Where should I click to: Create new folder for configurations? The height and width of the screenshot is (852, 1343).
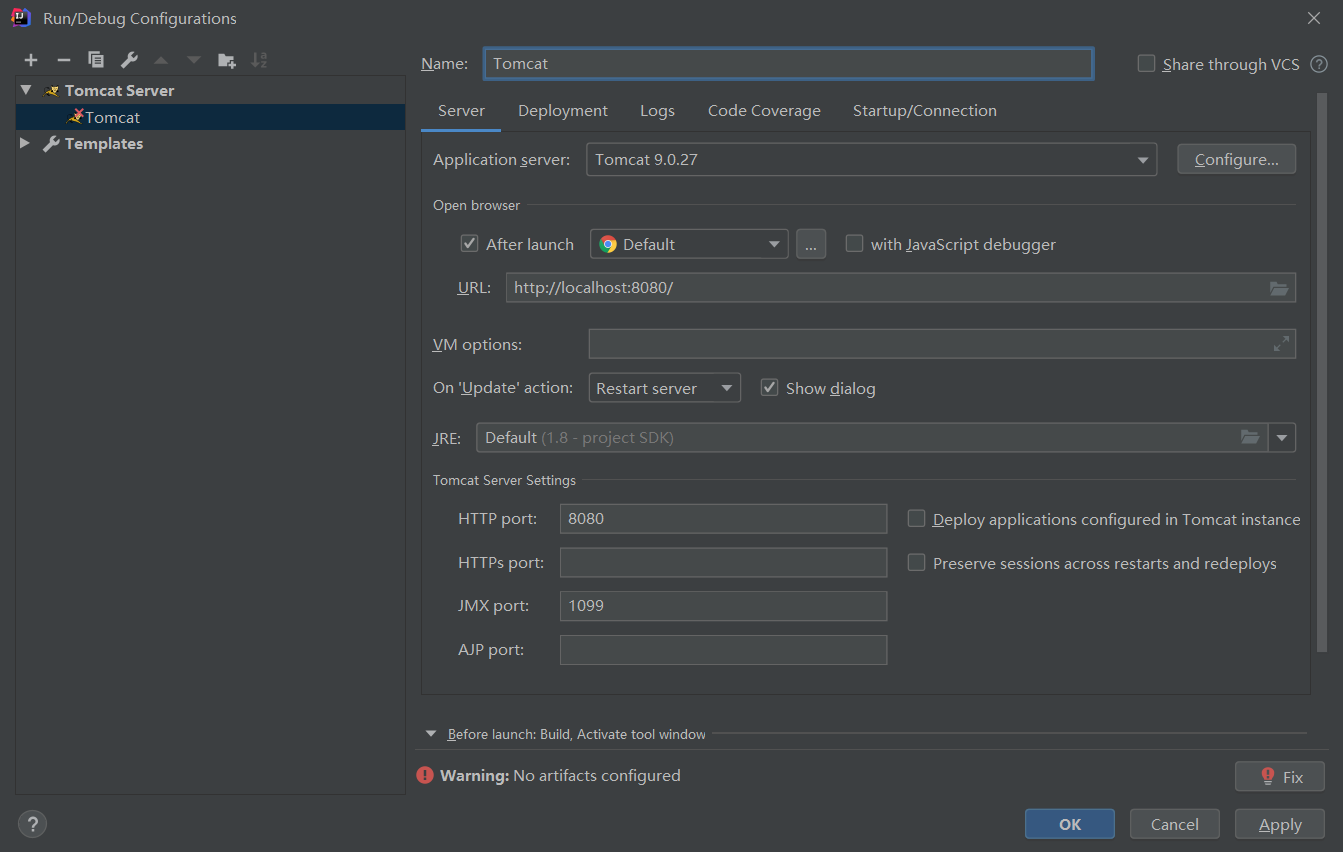pyautogui.click(x=227, y=60)
